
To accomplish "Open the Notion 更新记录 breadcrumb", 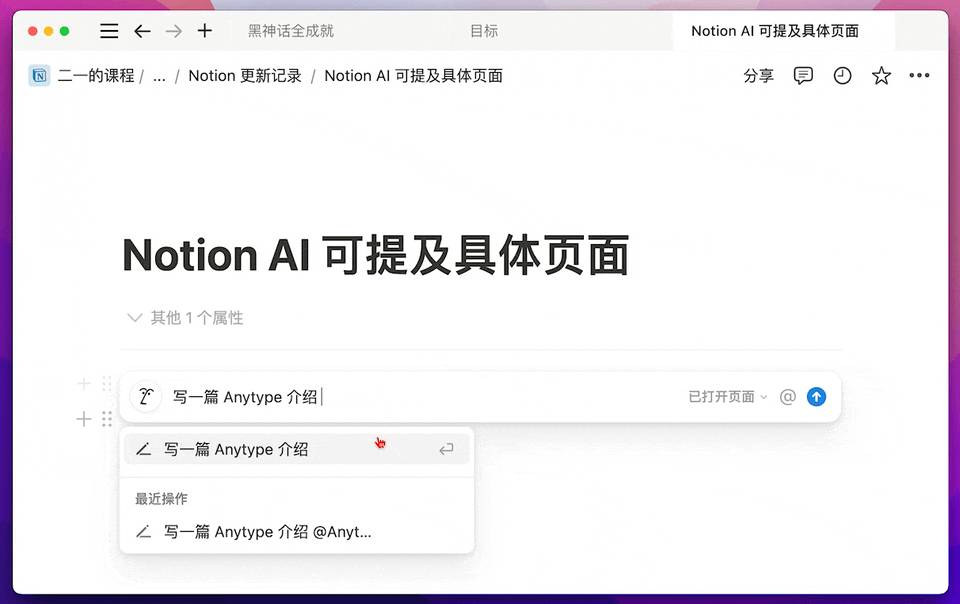I will tap(245, 76).
